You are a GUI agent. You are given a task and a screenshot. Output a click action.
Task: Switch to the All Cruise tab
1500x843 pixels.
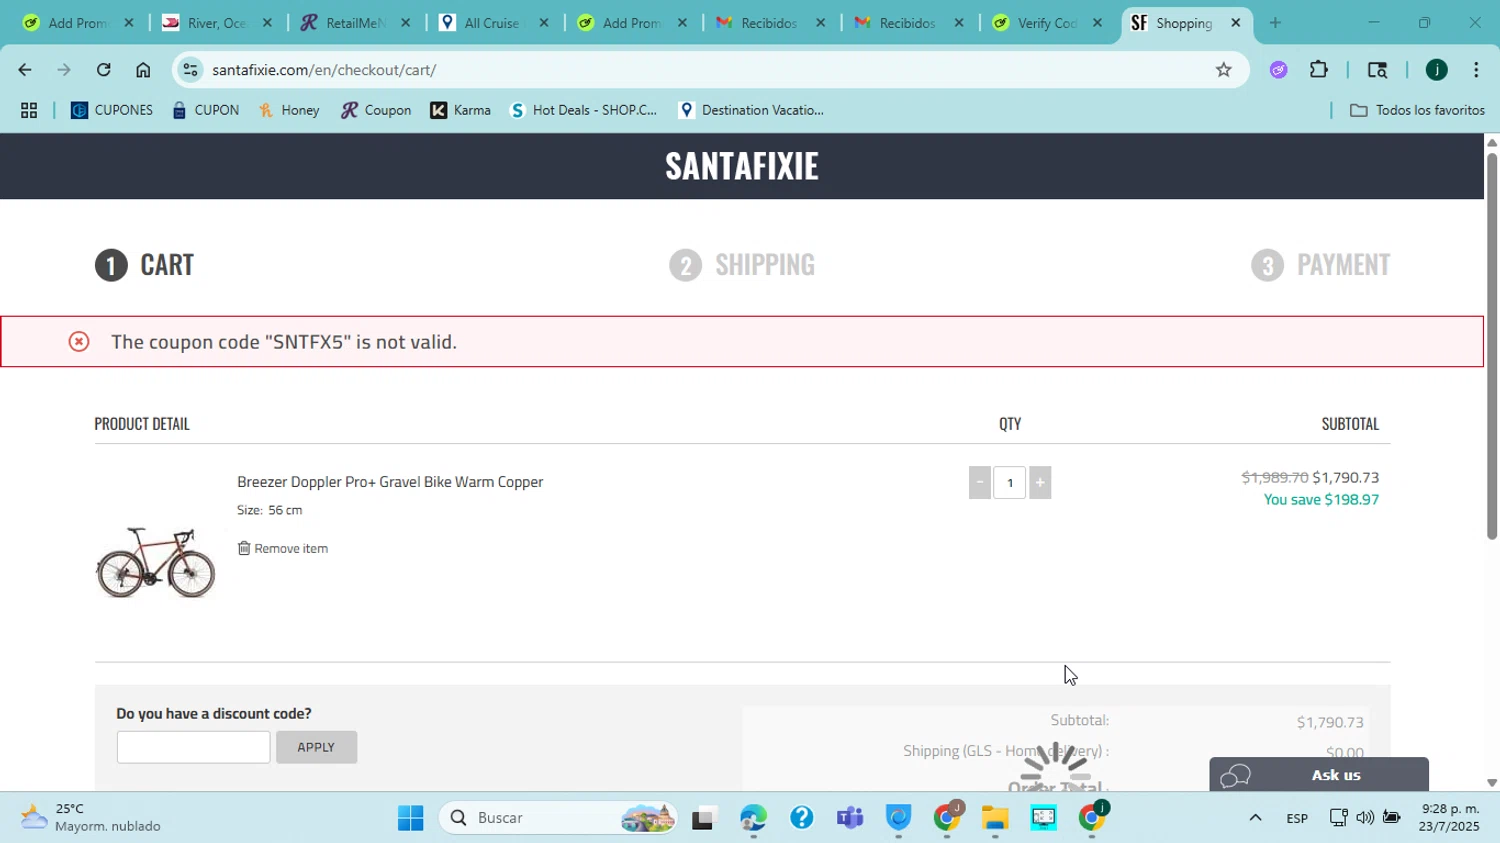coord(495,23)
